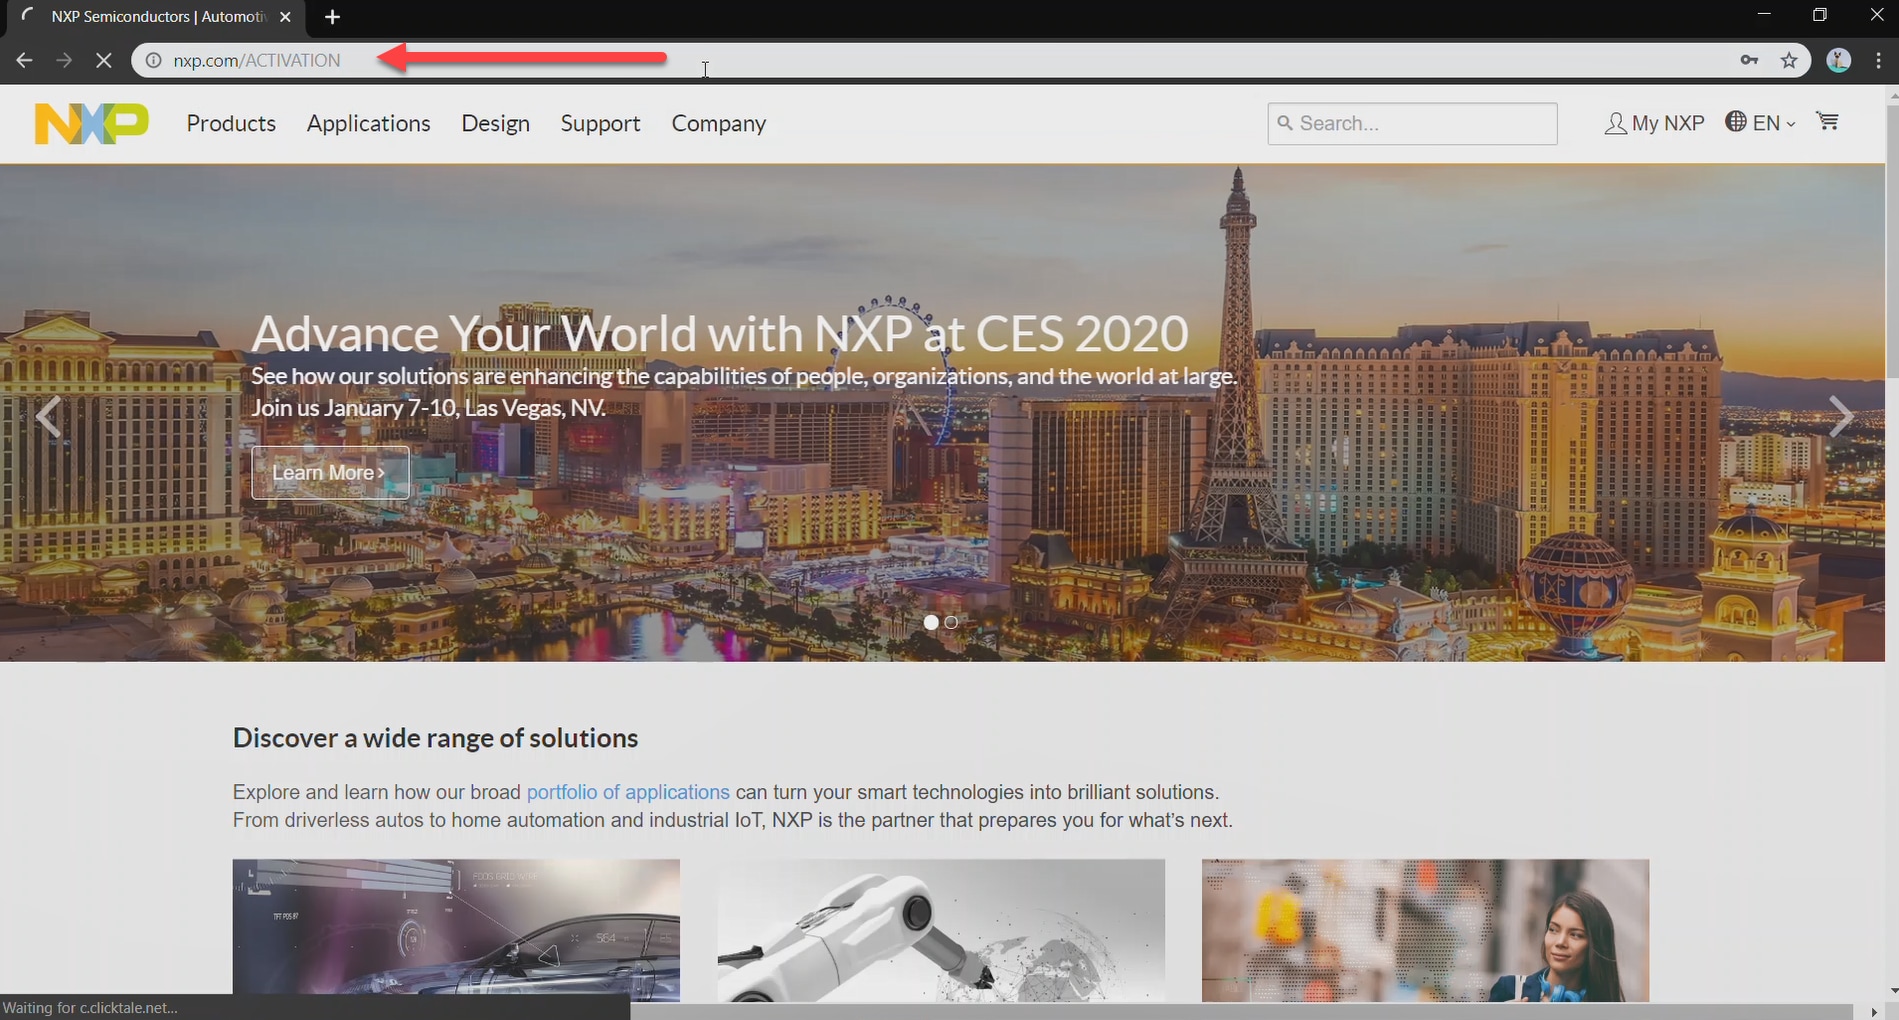Viewport: 1899px width, 1020px height.
Task: Open the Applications menu
Action: point(368,123)
